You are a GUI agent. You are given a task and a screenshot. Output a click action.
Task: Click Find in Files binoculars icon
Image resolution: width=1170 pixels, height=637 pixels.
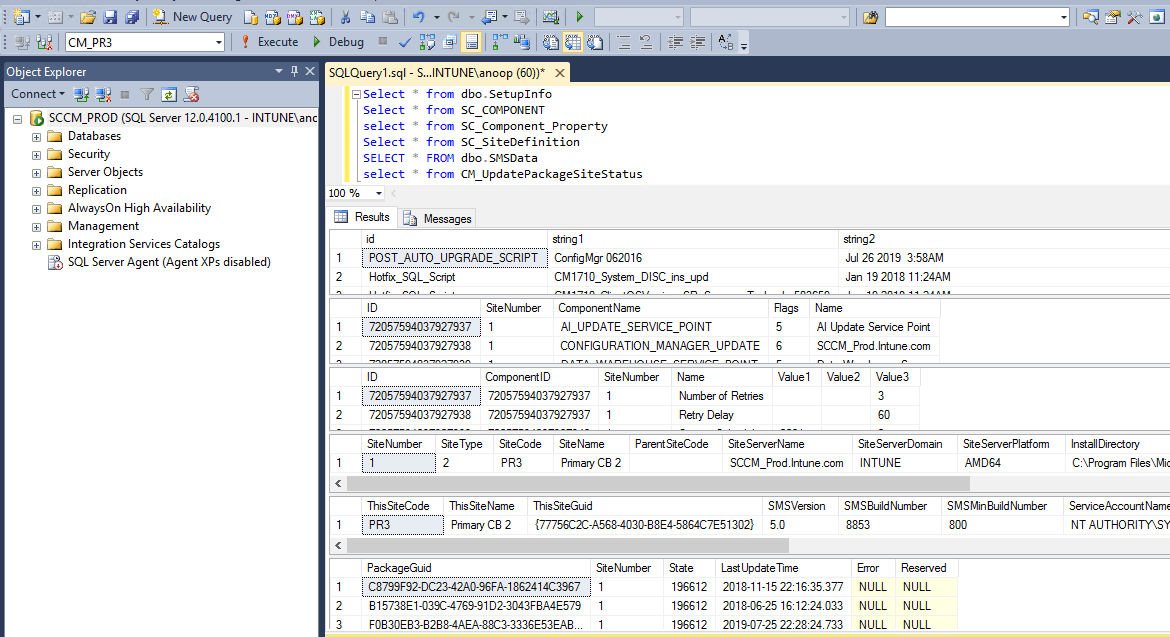coord(870,16)
